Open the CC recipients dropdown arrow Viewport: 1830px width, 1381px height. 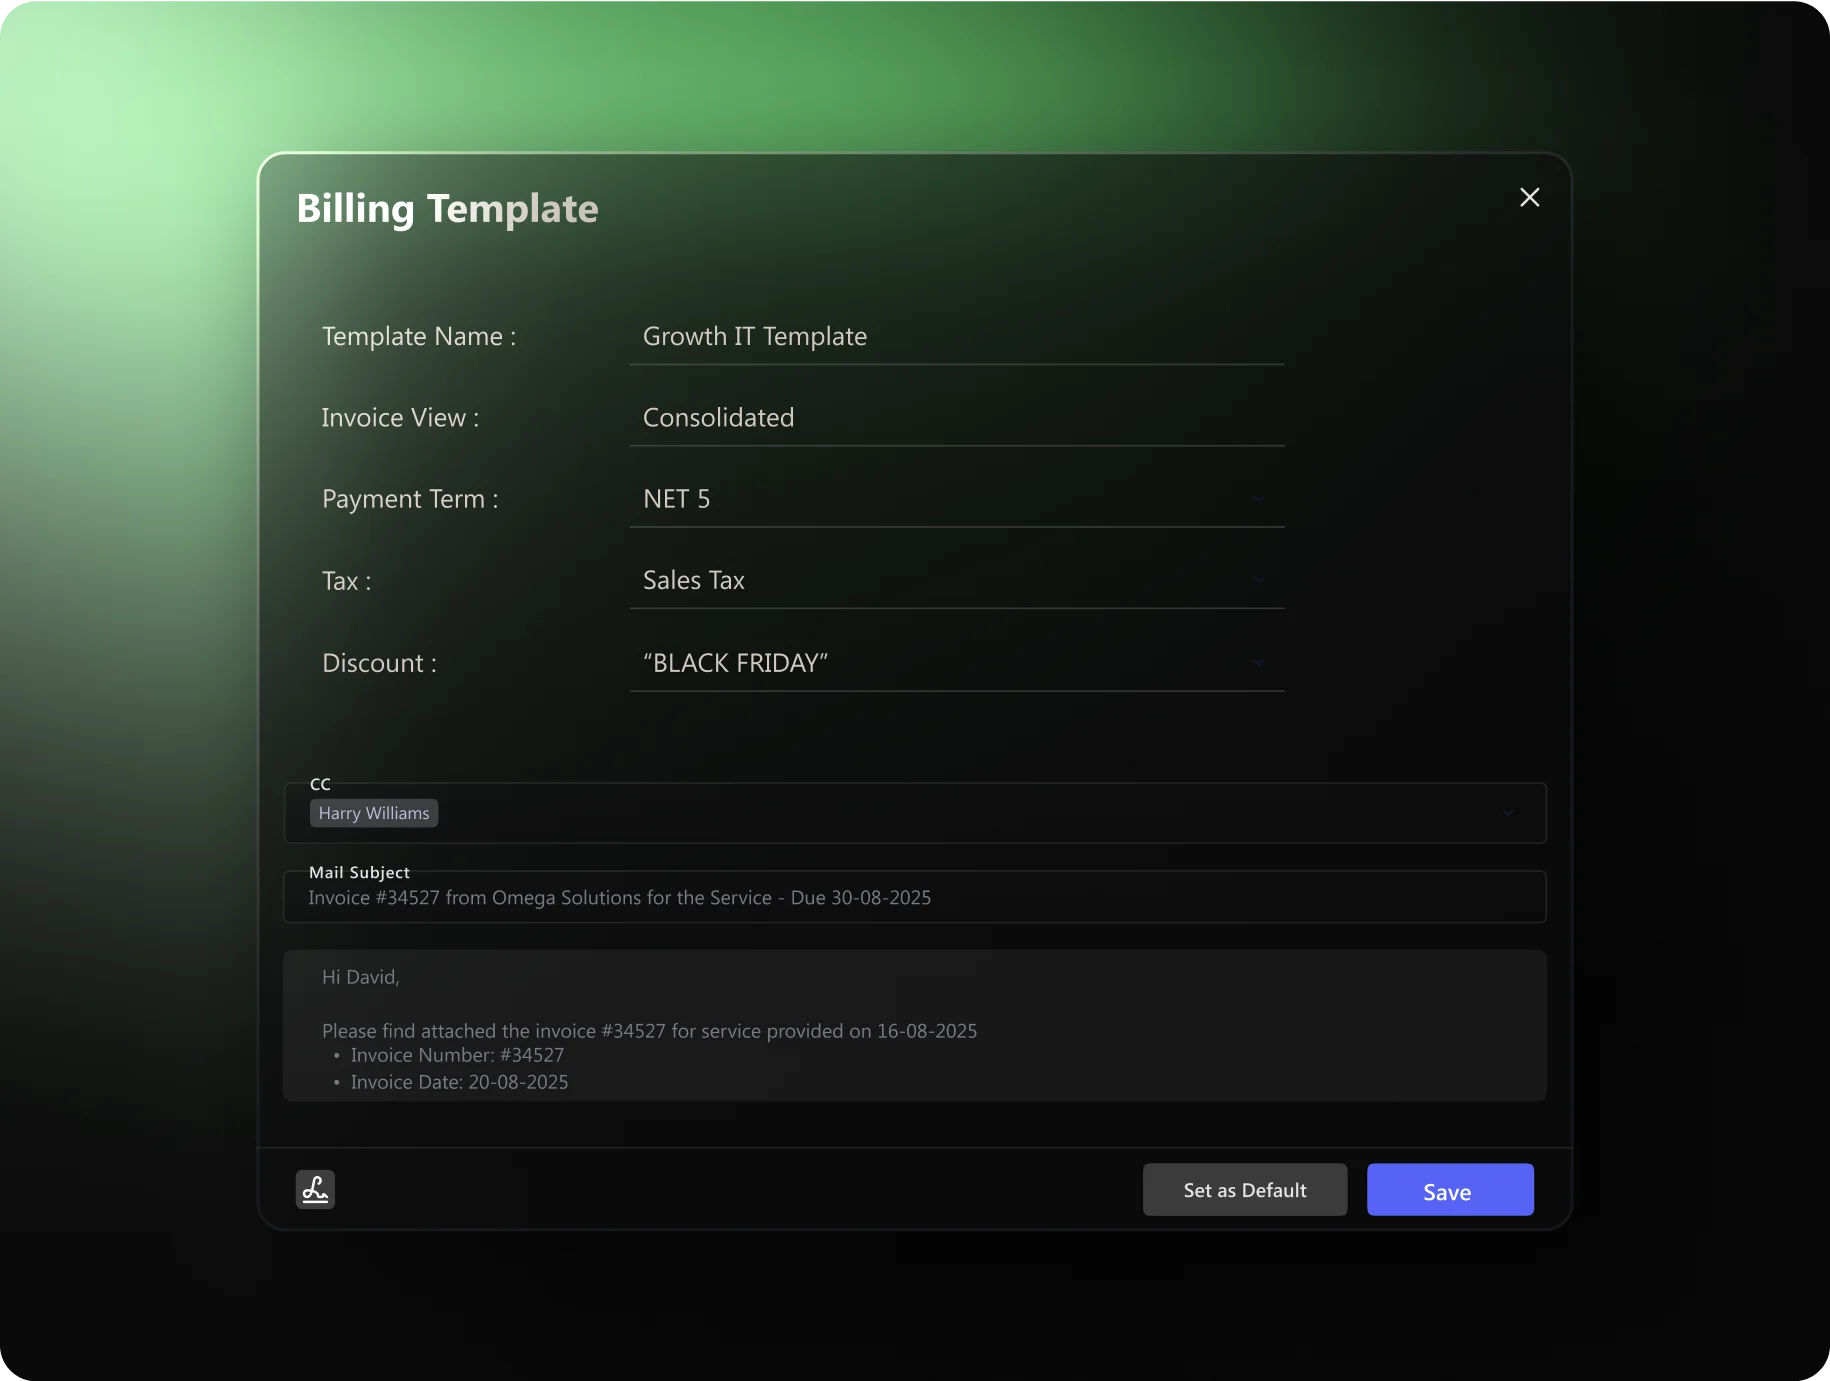point(1507,813)
